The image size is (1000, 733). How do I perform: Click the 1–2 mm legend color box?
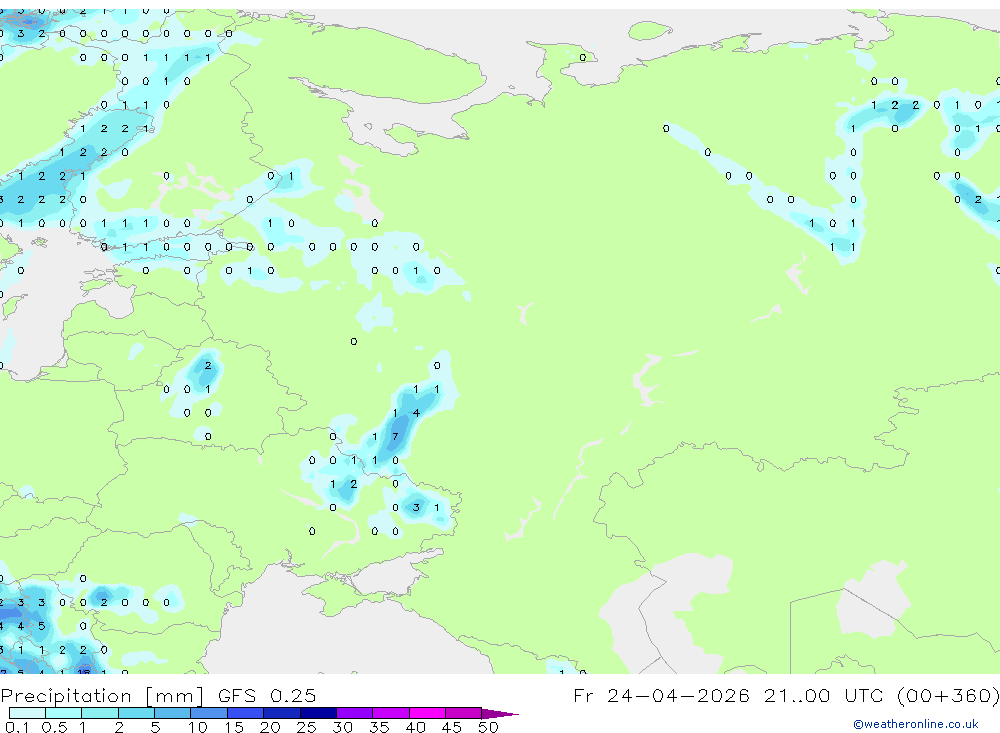tap(100, 713)
